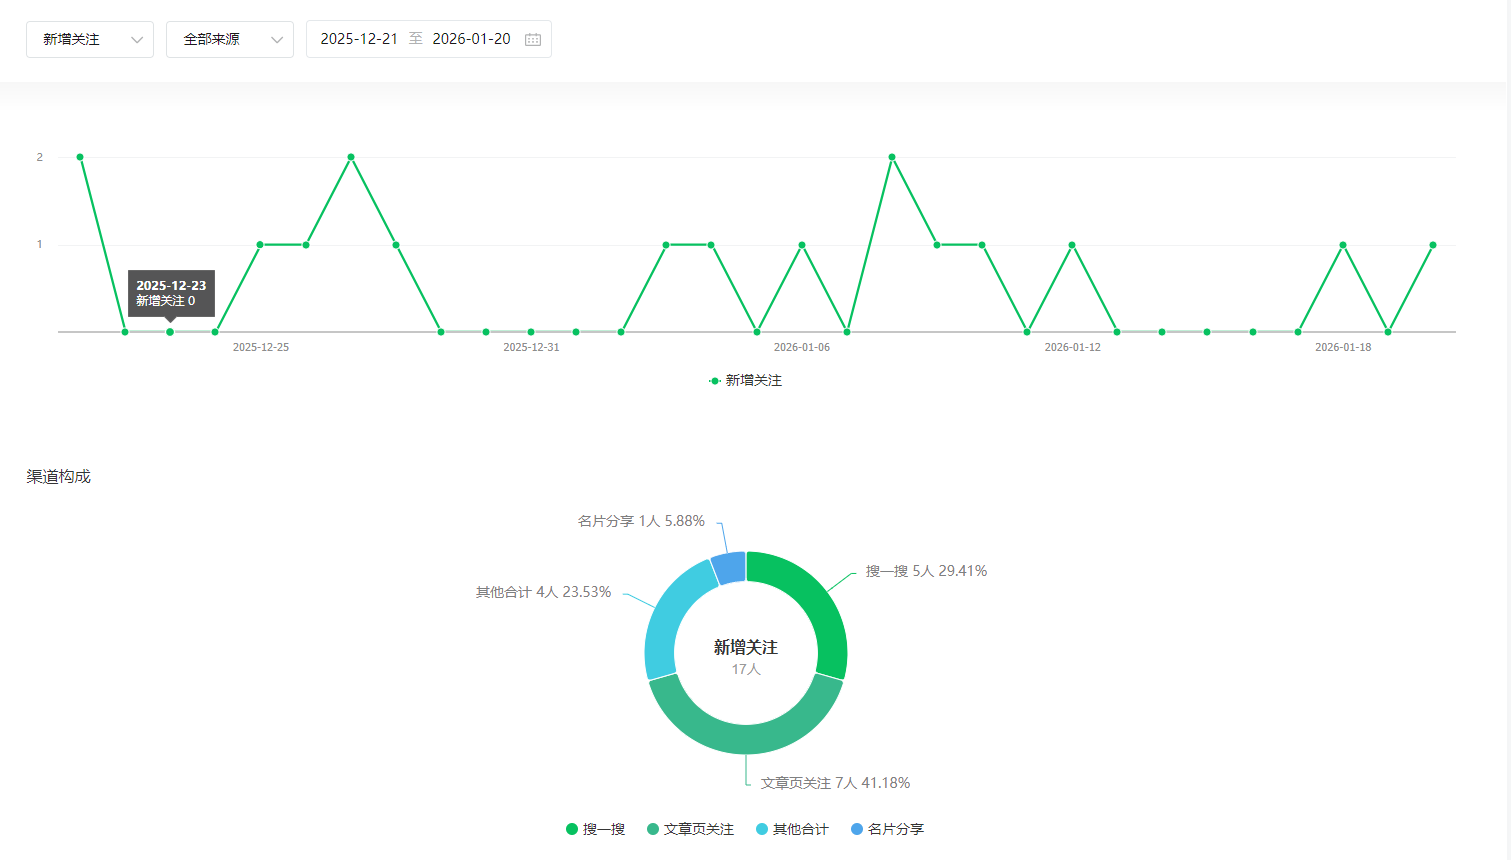Screen dimensions: 1511x860
Task: Toggle 文章页关注 legend item visibility
Action: [x=690, y=829]
